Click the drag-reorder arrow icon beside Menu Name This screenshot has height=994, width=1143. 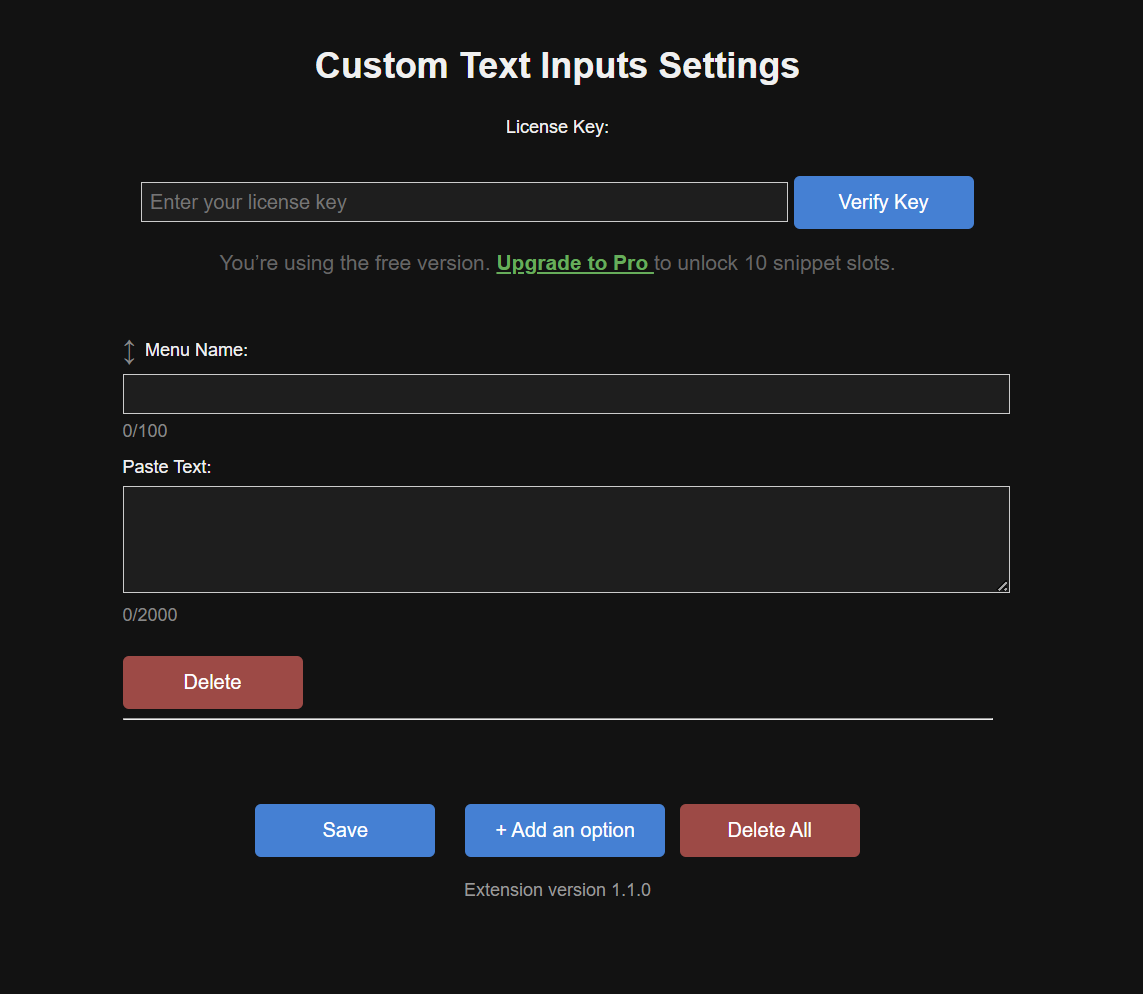[x=129, y=352]
